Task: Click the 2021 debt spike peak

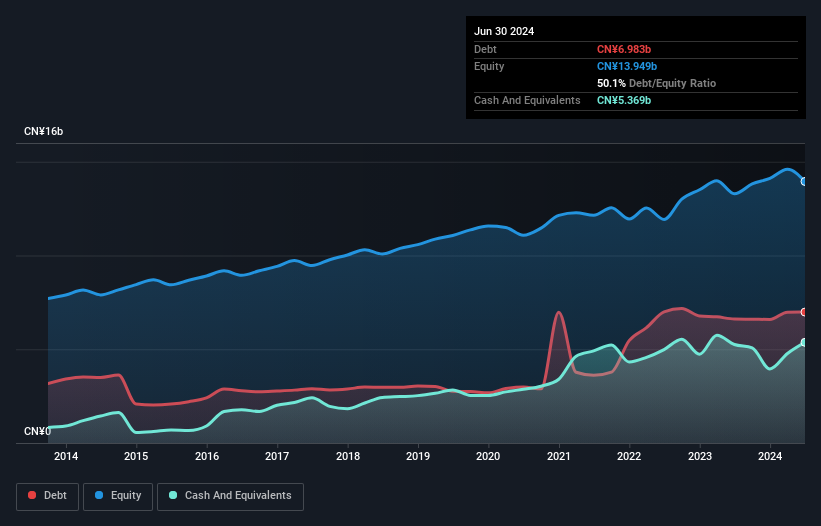Action: coord(559,312)
